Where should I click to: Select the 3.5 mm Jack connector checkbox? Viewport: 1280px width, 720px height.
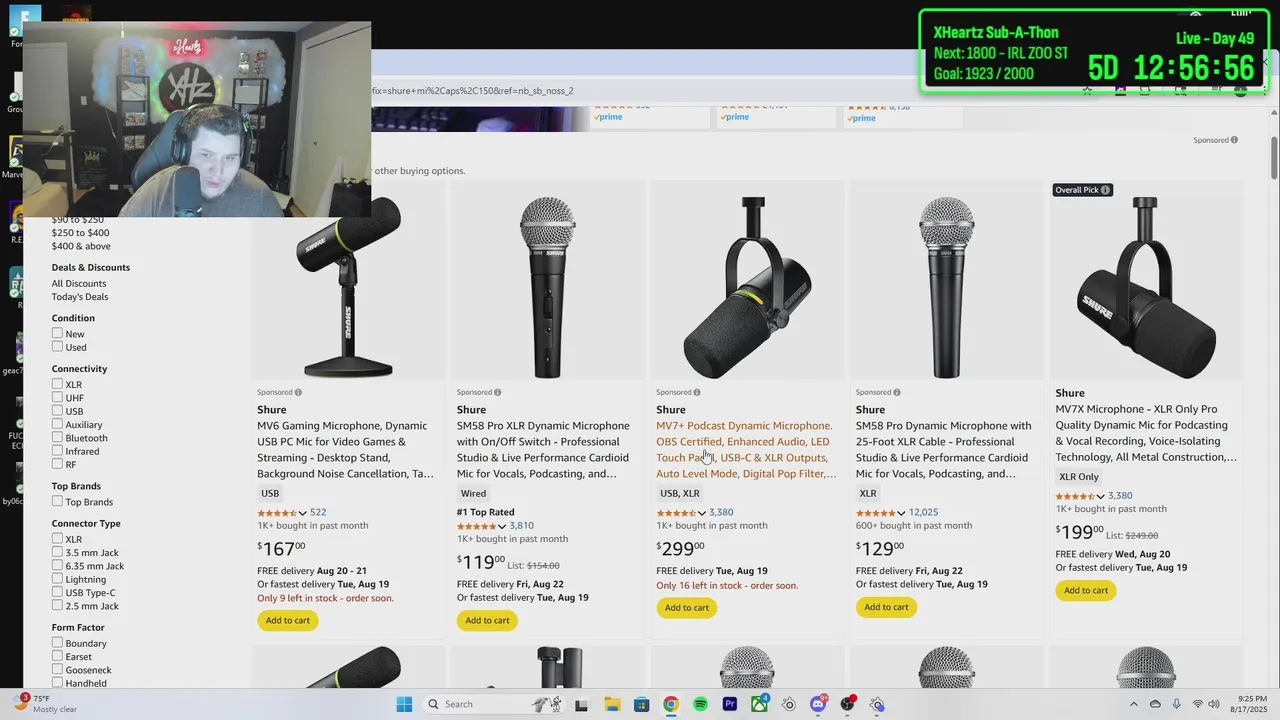(57, 552)
